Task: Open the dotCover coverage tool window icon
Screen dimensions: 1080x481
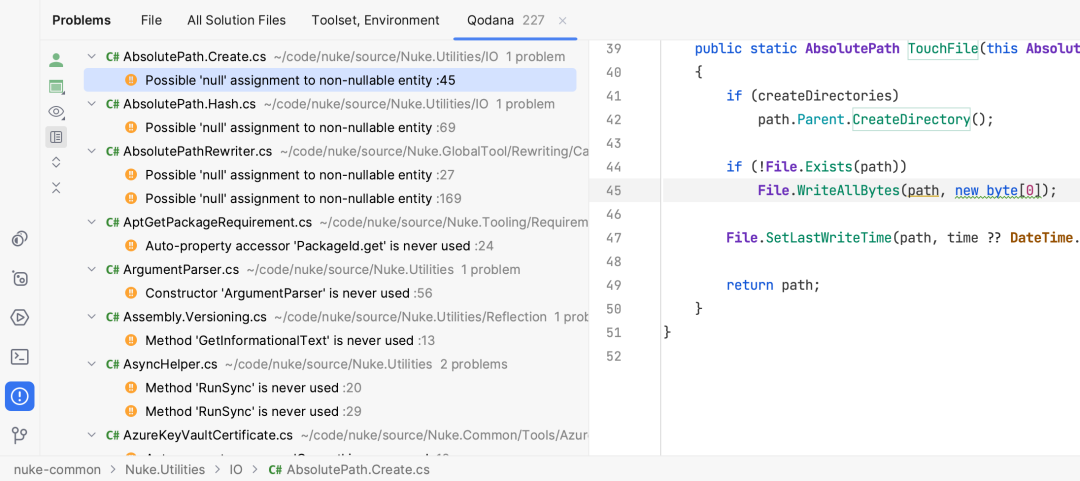Action: [20, 239]
